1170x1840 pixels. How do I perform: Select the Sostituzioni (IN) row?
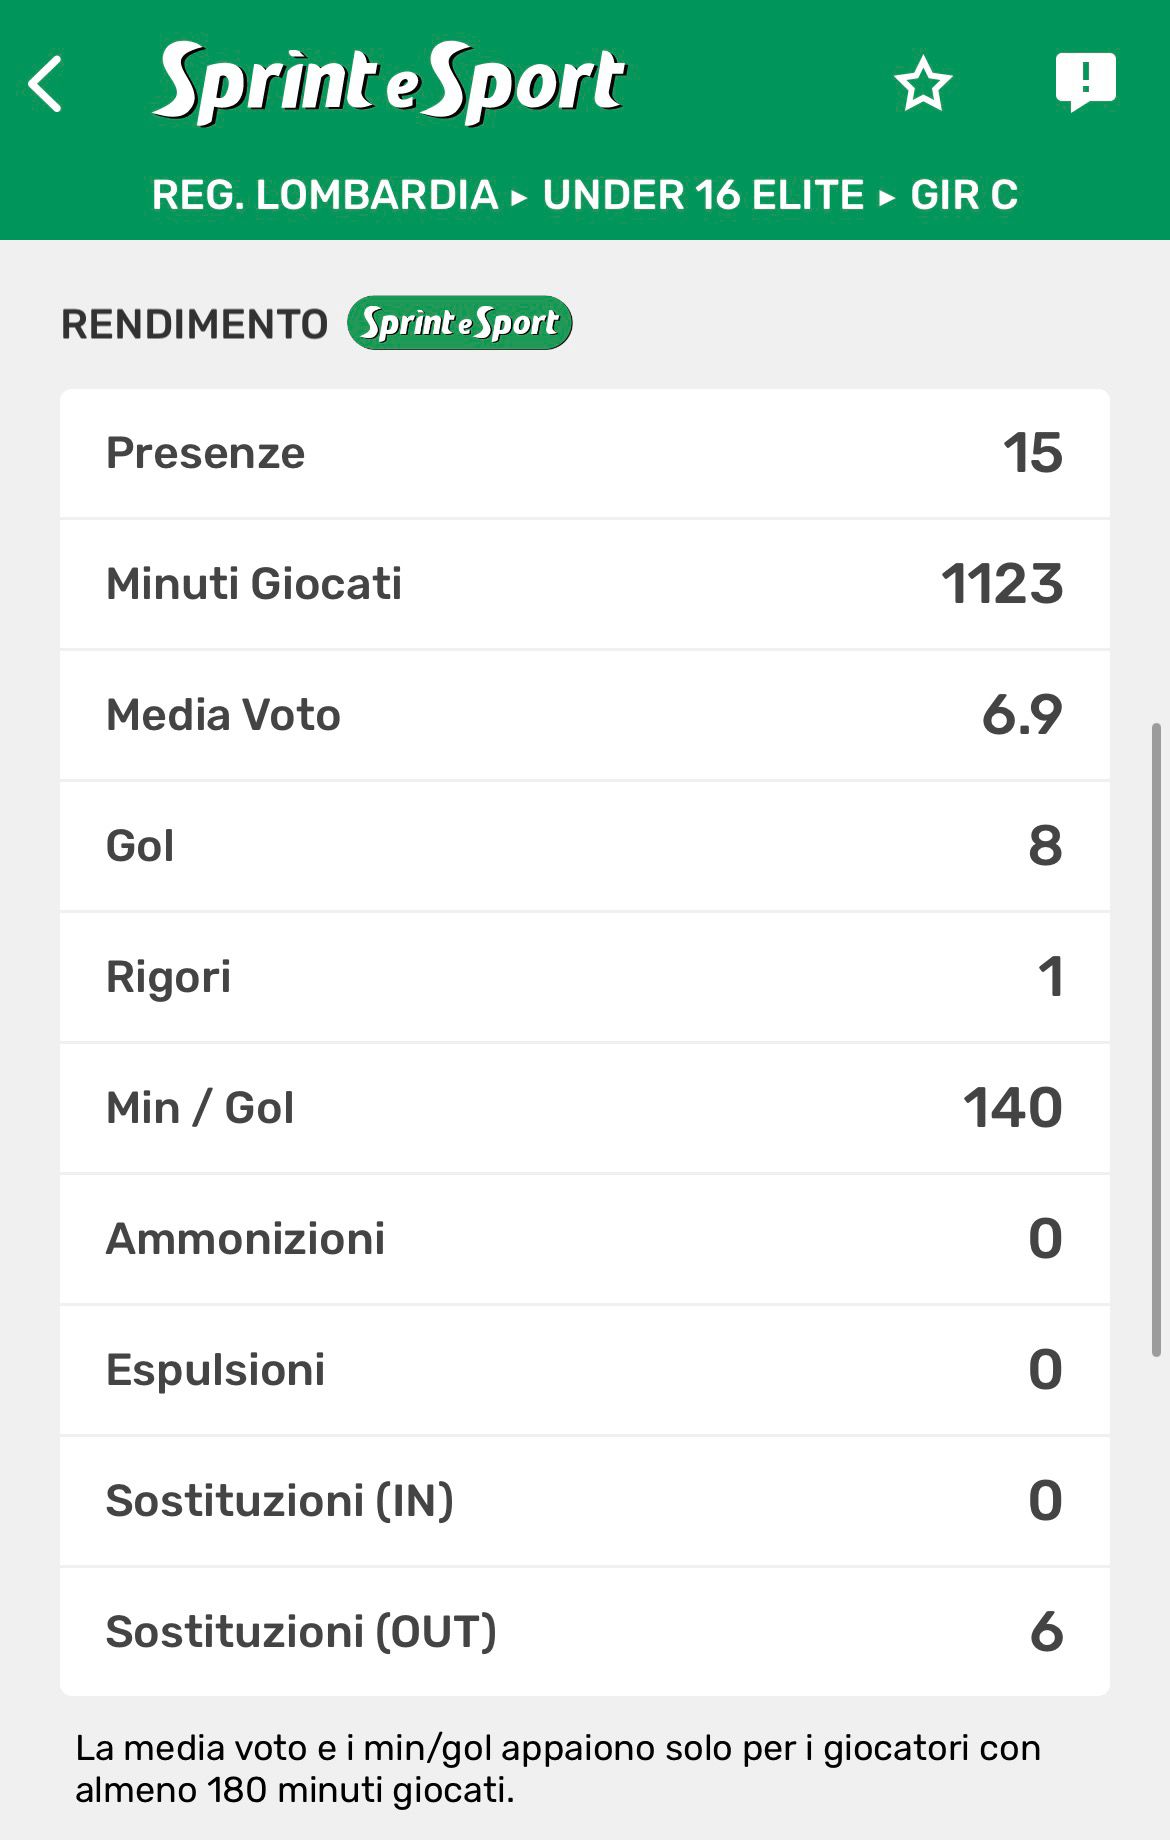pyautogui.click(x=585, y=1501)
